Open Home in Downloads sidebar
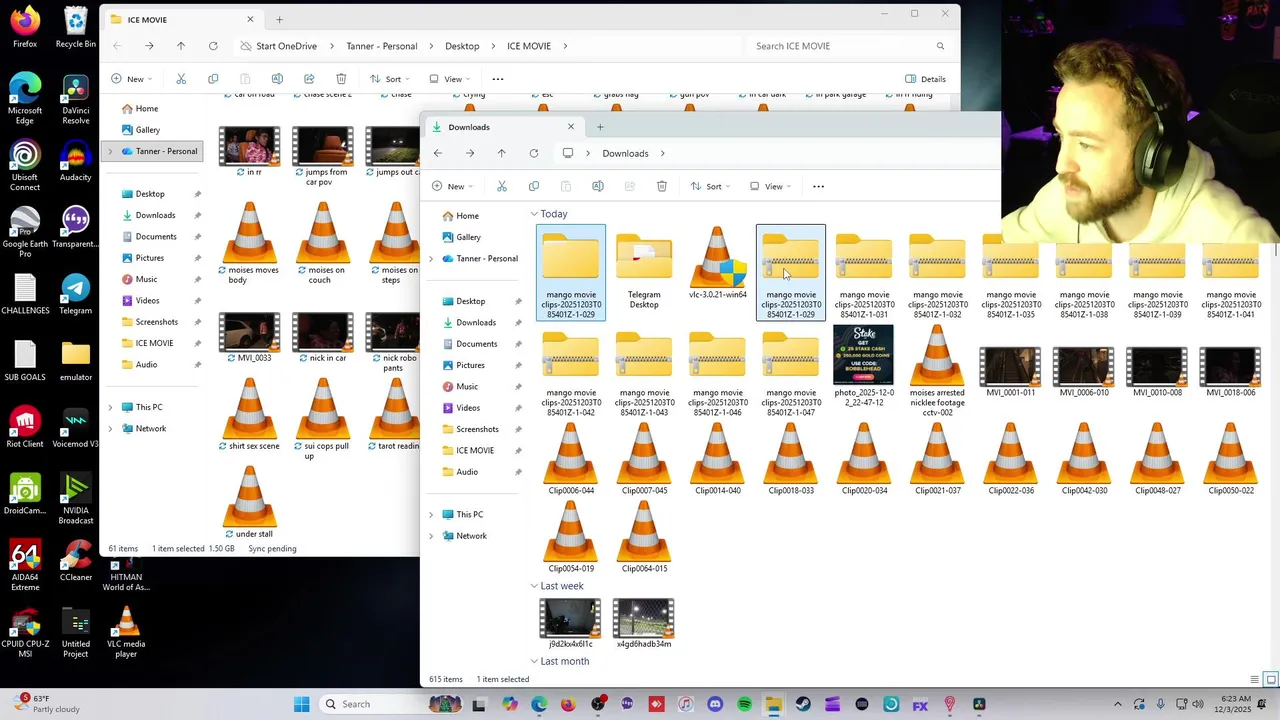The image size is (1280, 720). pos(467,216)
